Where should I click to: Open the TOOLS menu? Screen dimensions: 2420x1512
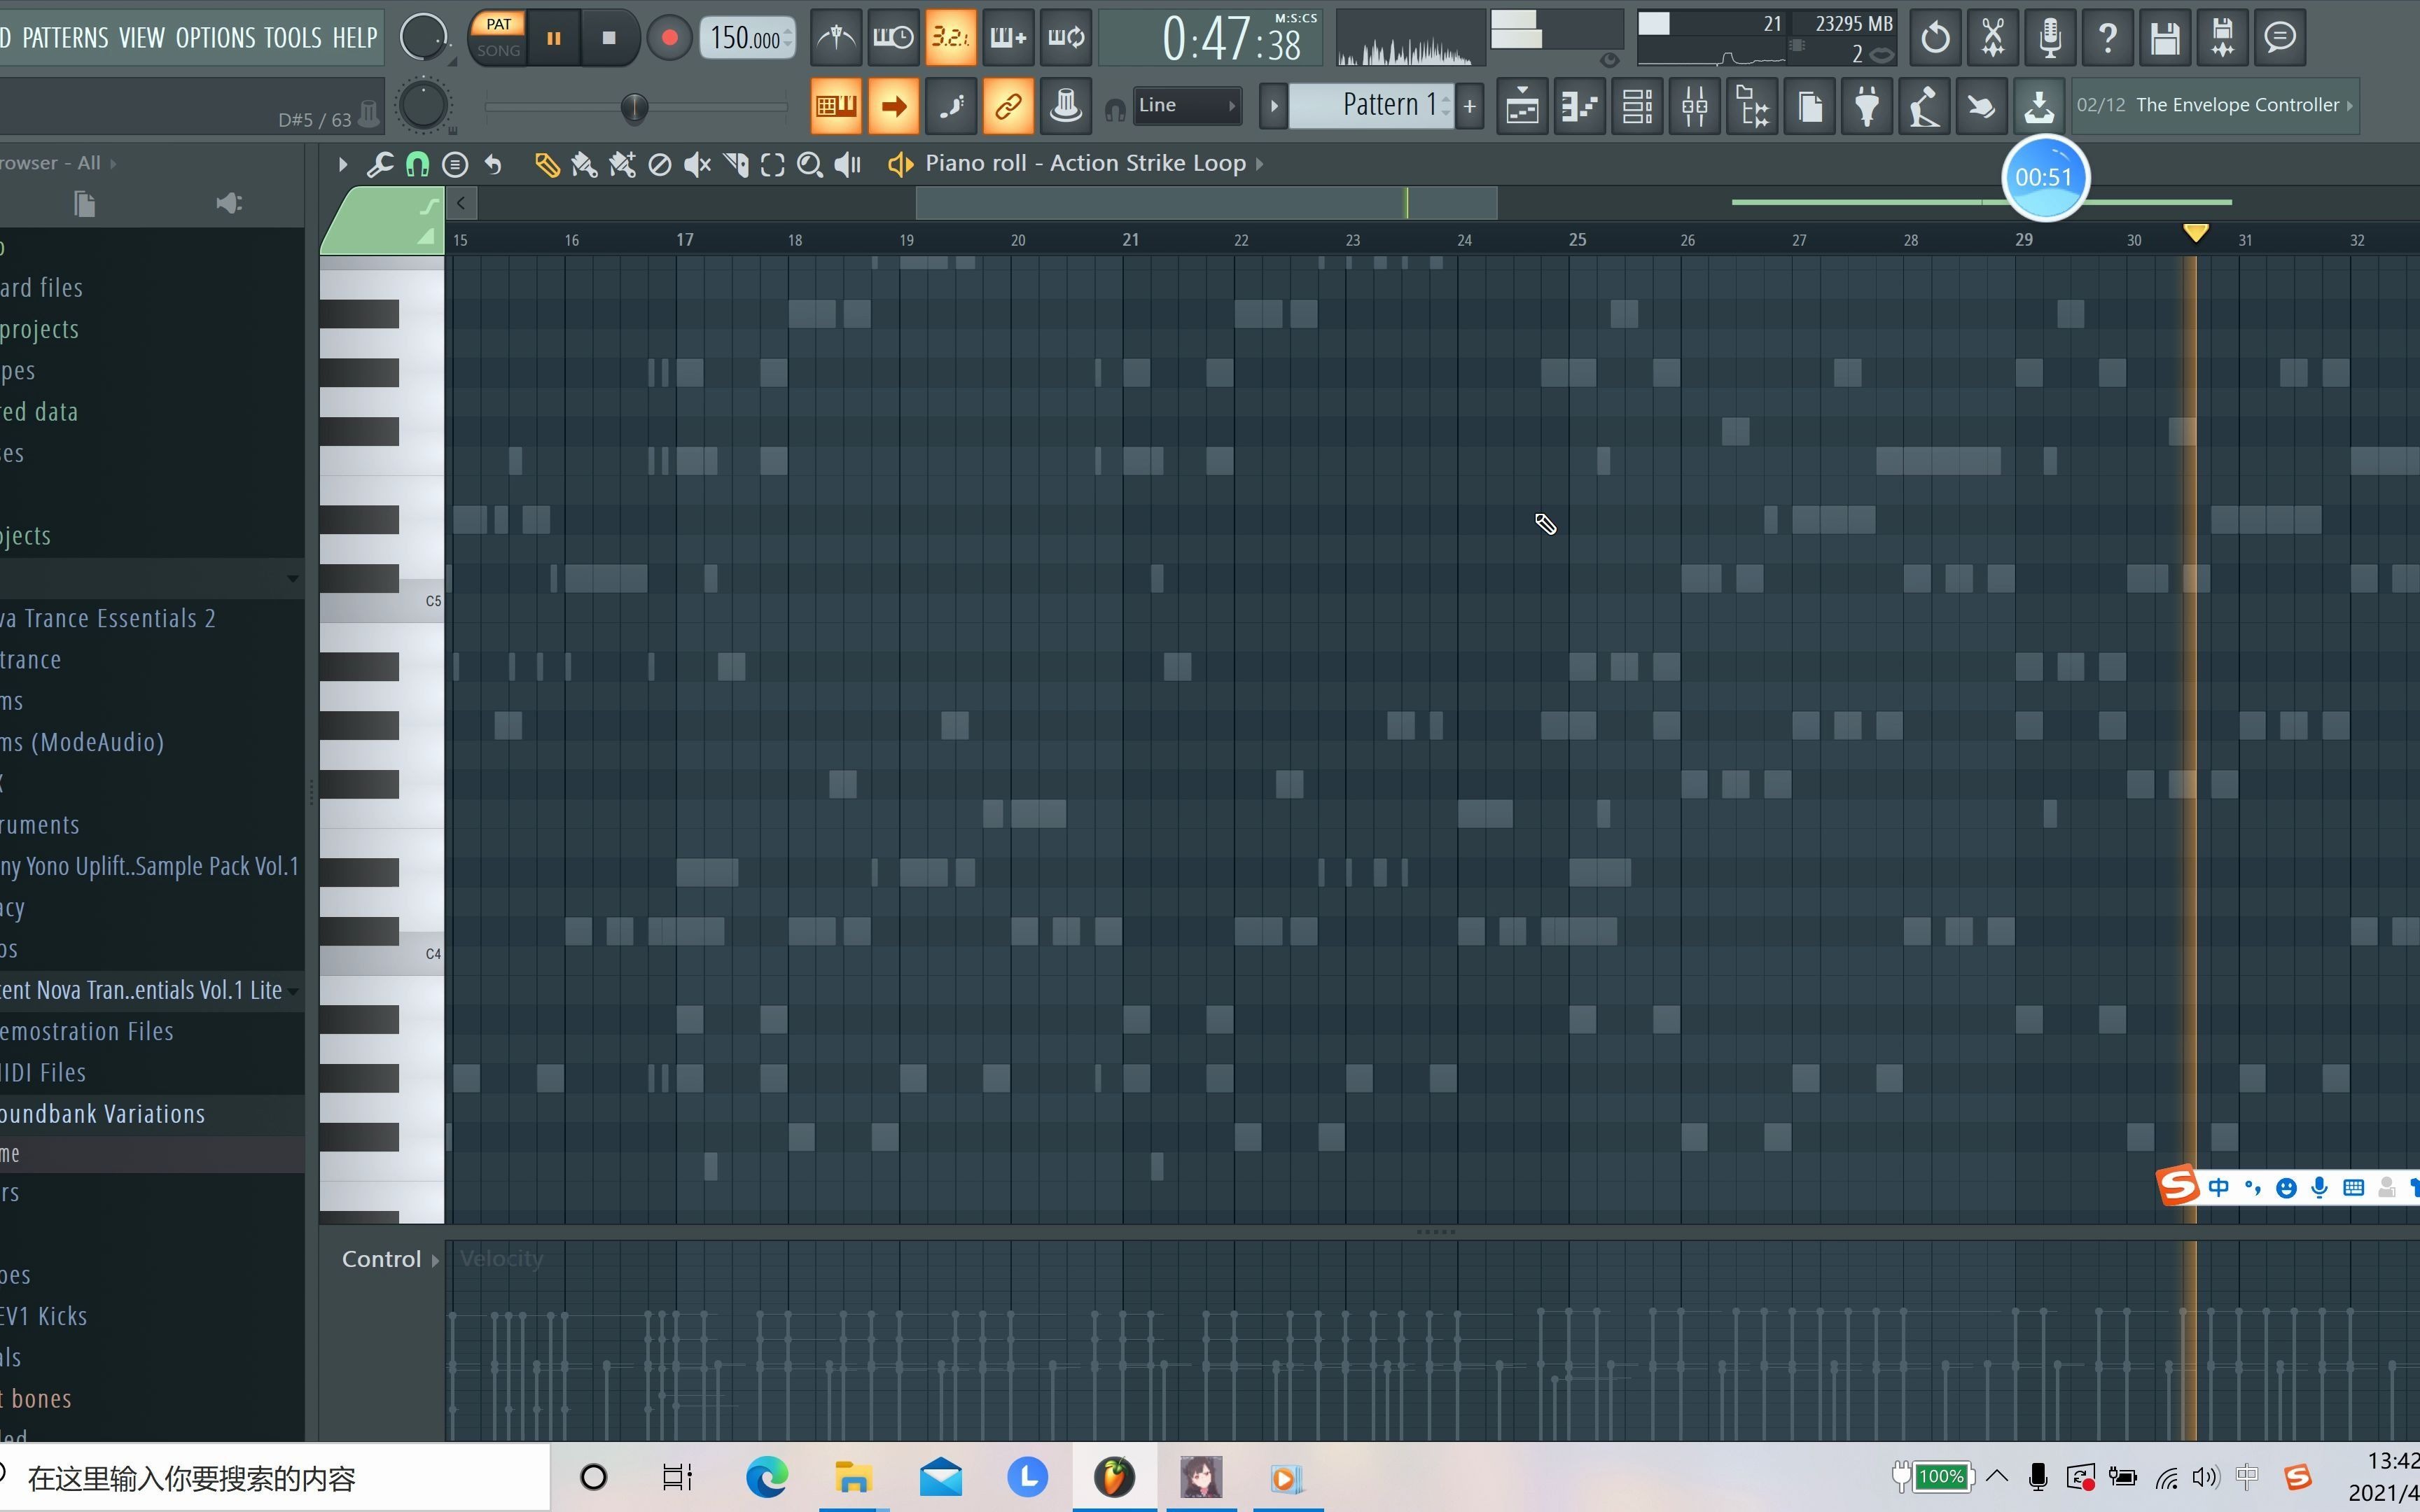point(292,38)
